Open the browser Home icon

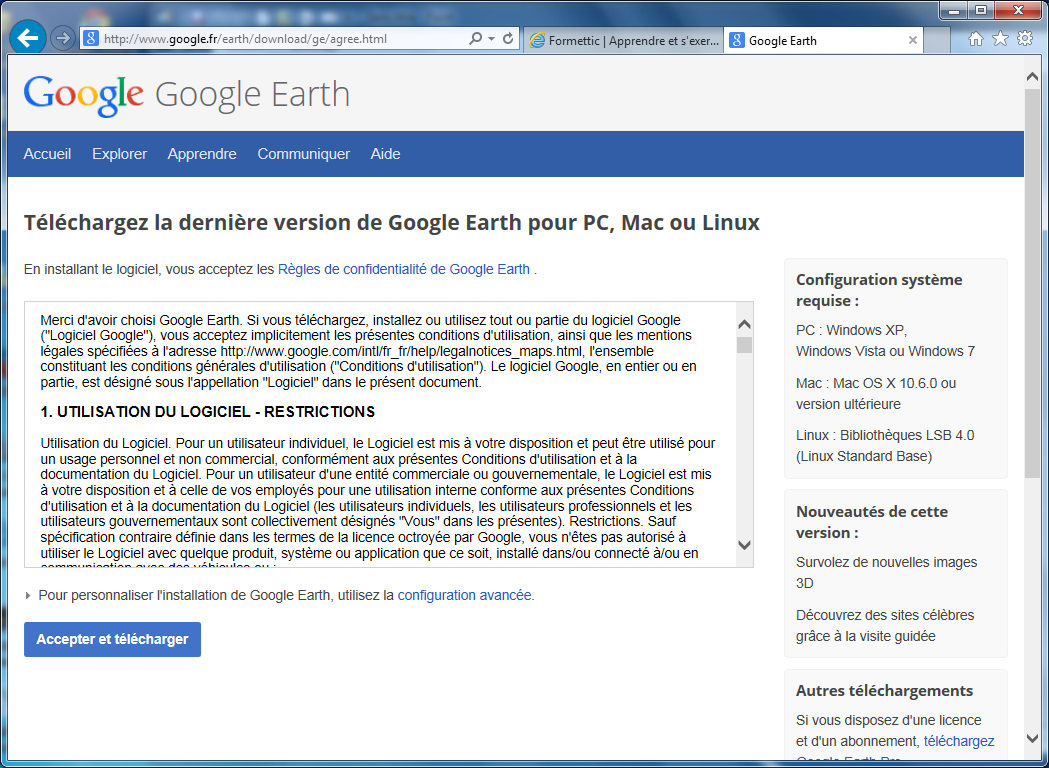[975, 39]
